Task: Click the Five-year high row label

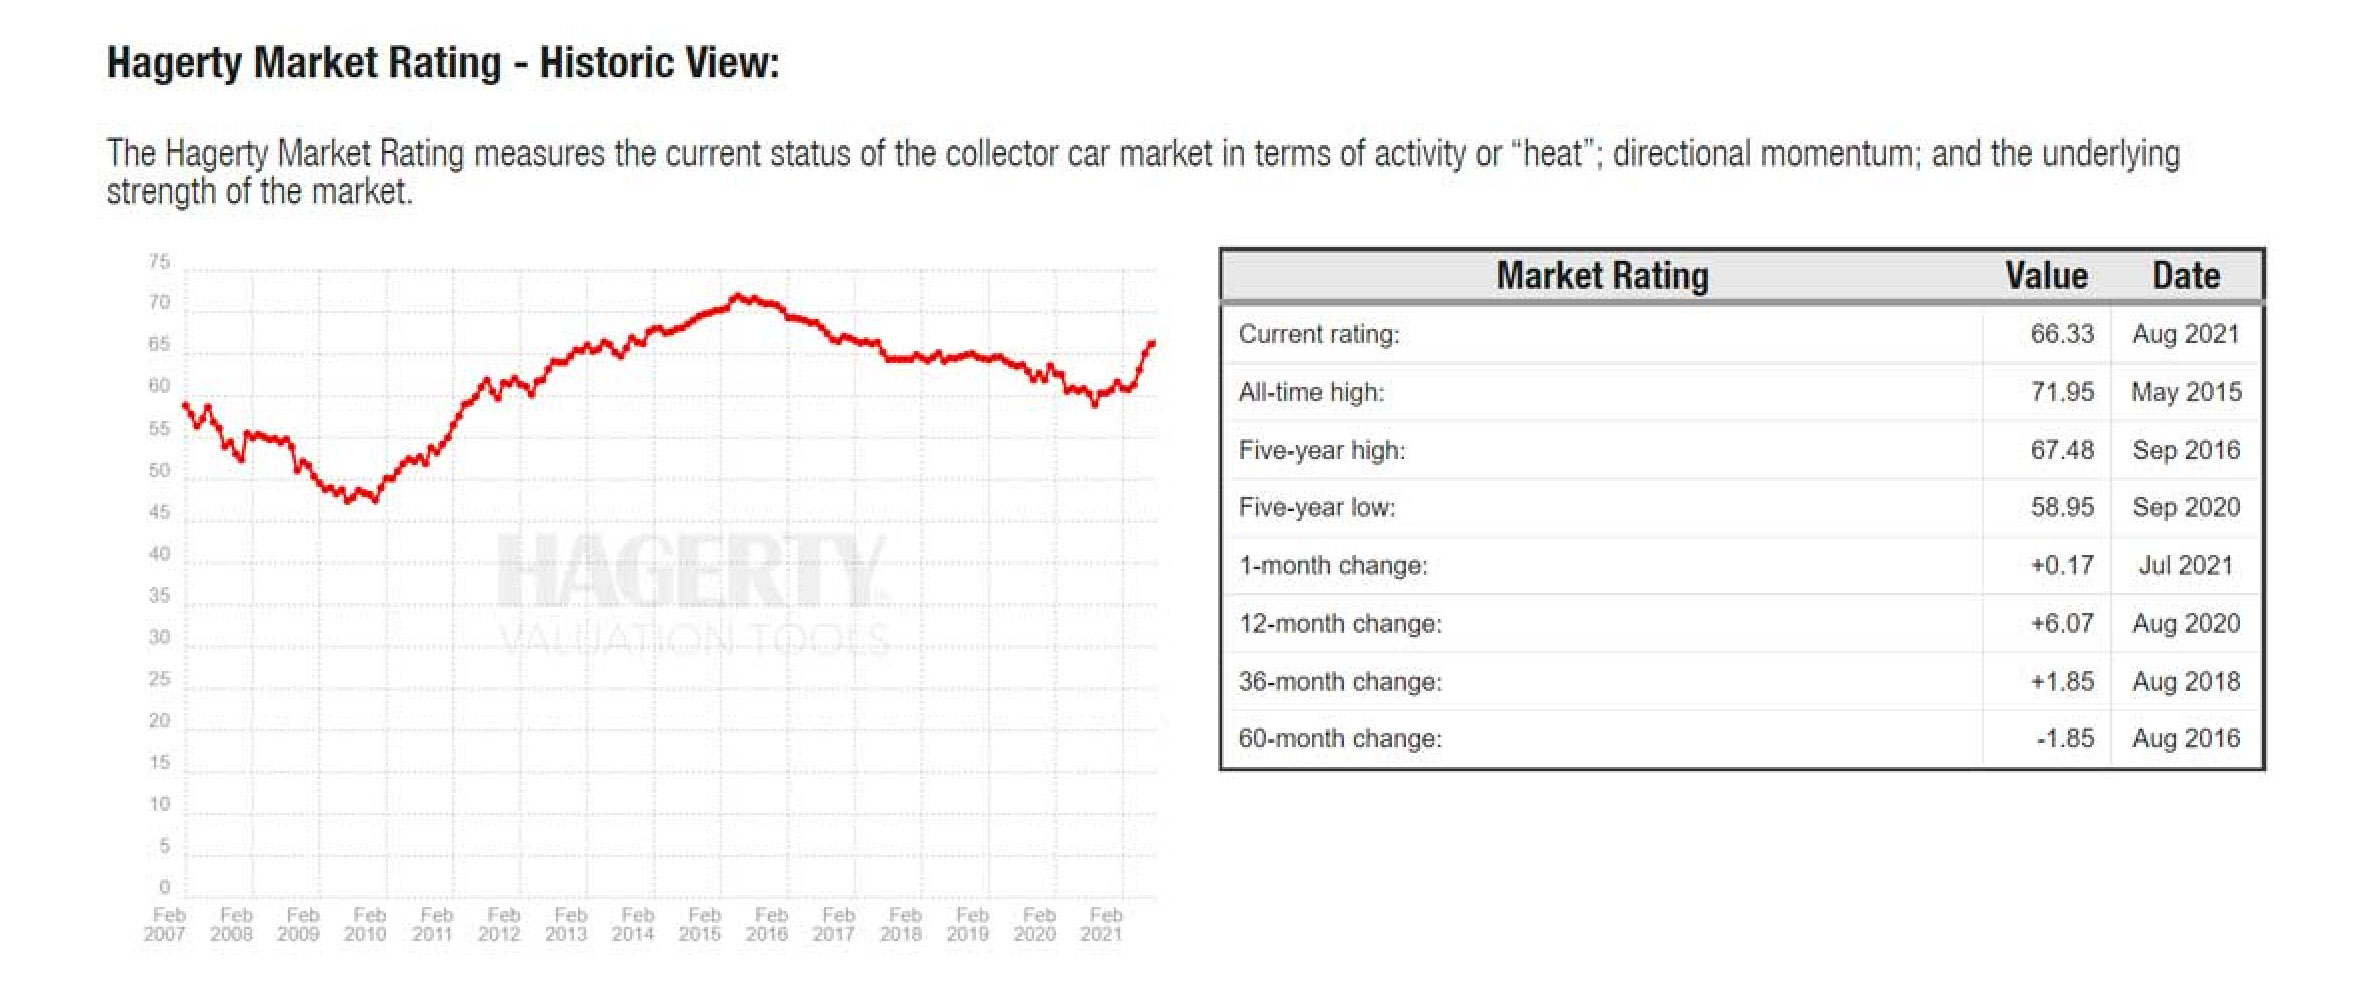Action: tap(1322, 450)
